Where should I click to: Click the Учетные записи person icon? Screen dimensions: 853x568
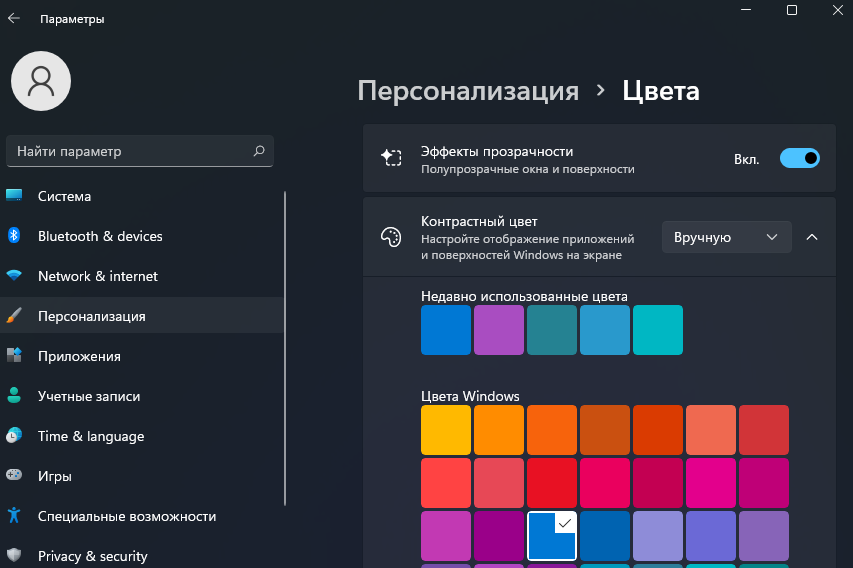(14, 396)
